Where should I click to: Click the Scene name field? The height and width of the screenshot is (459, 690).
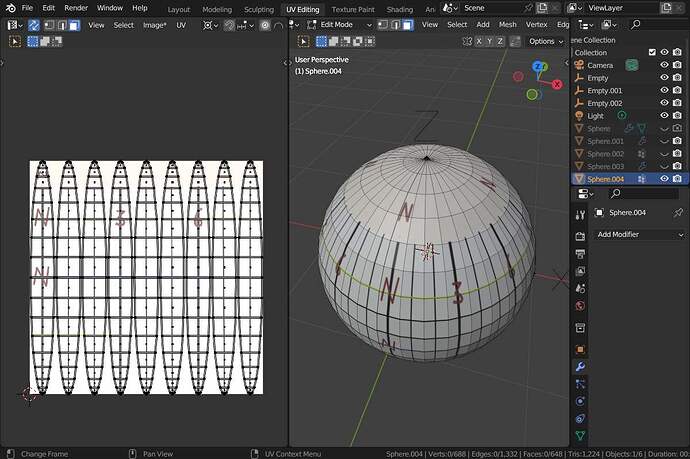(x=492, y=8)
